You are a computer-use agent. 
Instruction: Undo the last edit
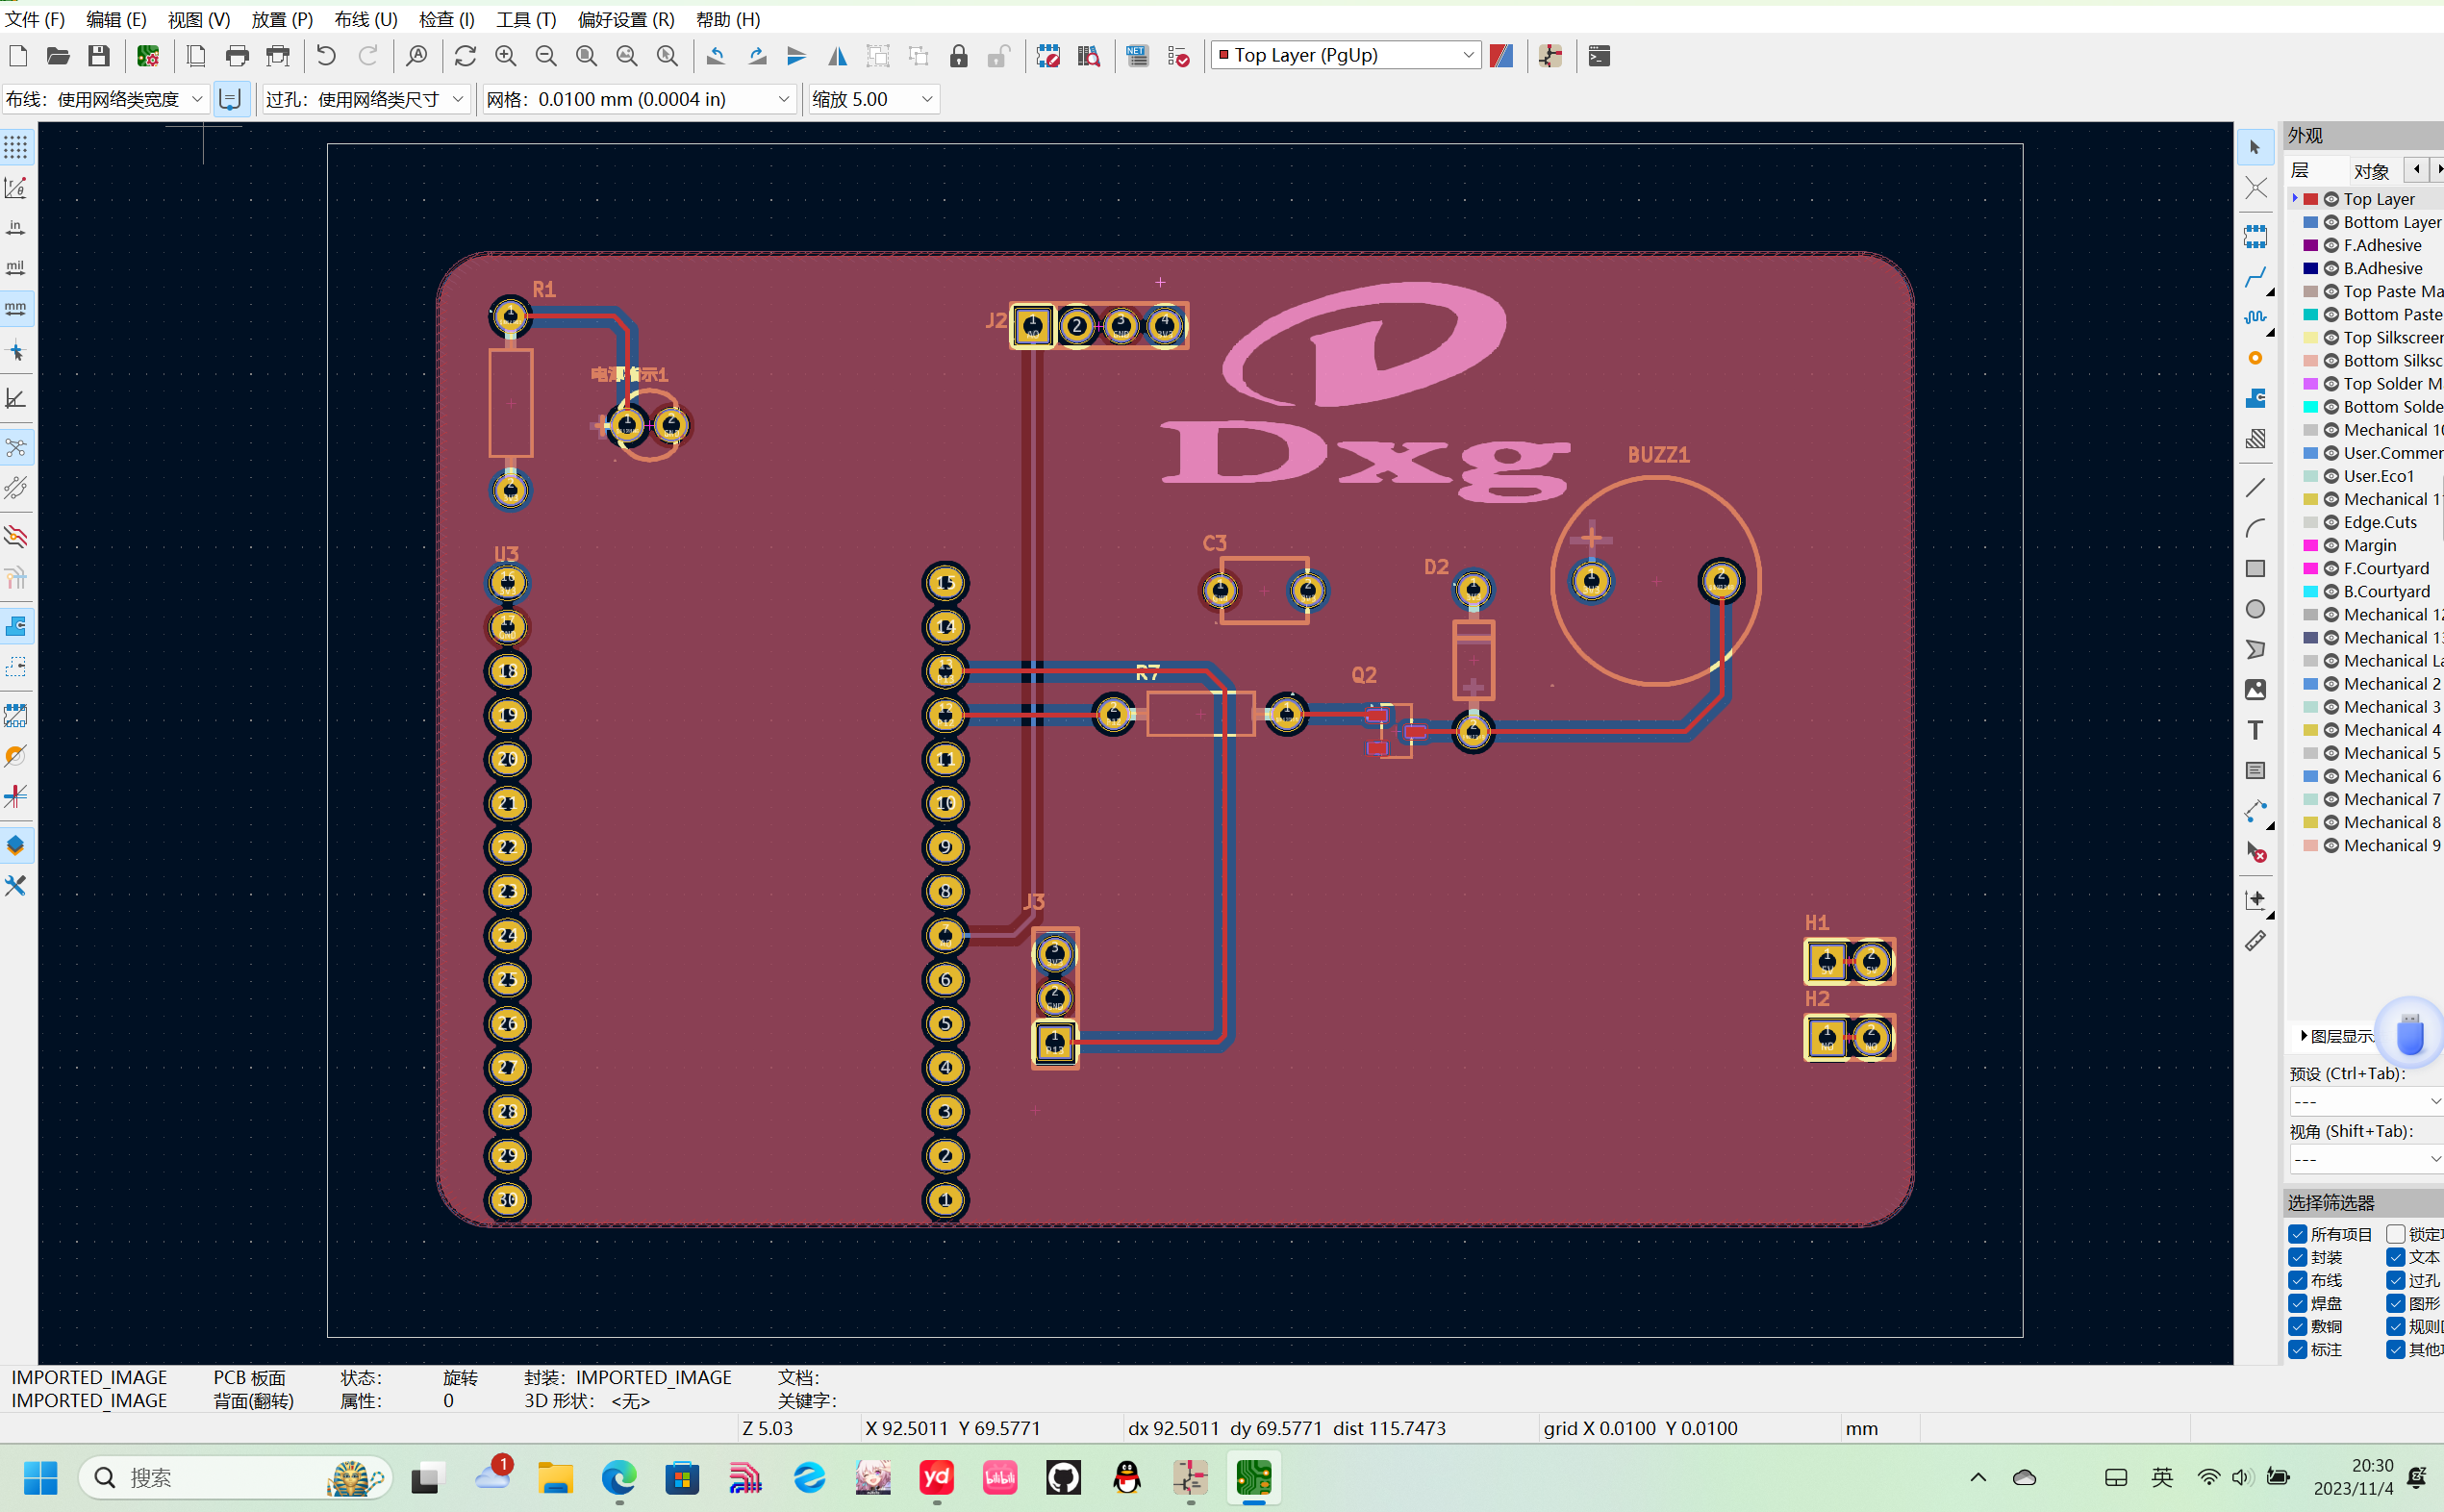(x=325, y=56)
